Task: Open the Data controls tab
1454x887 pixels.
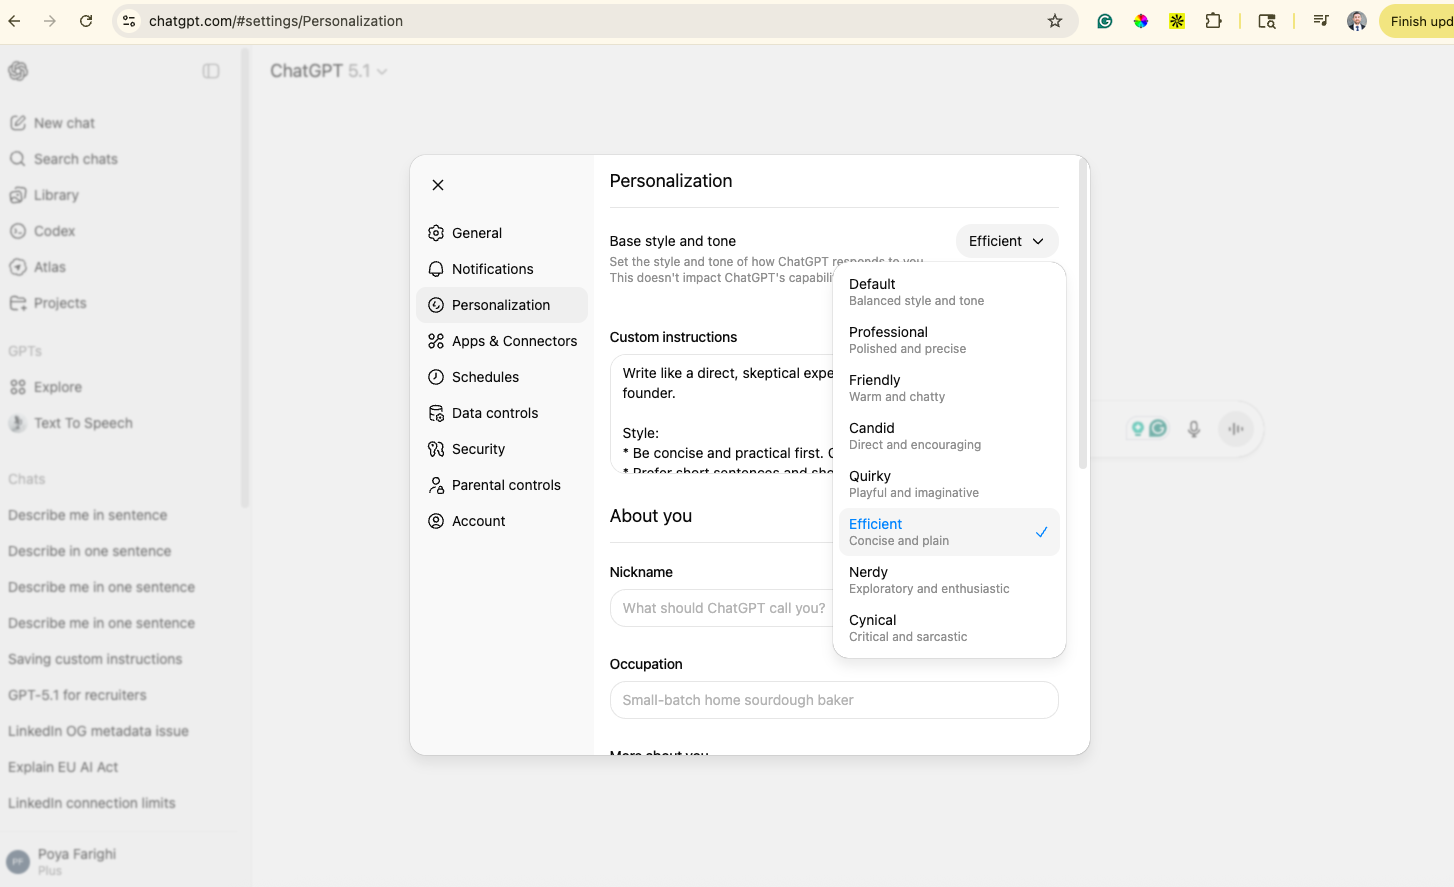Action: [502, 413]
